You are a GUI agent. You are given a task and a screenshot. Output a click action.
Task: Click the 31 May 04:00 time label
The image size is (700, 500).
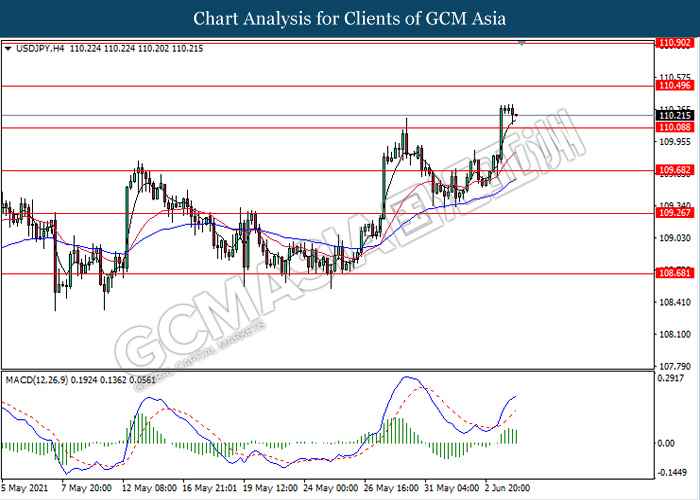[x=452, y=488]
